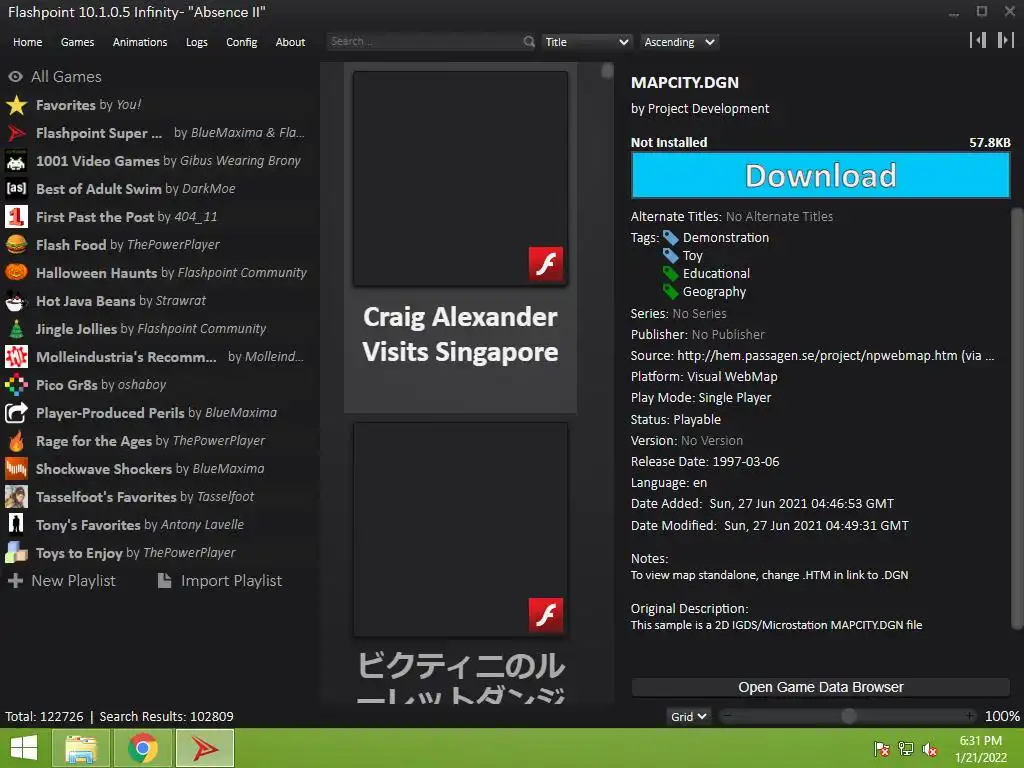Click New Playlist
Image resolution: width=1024 pixels, height=768 pixels.
click(61, 581)
